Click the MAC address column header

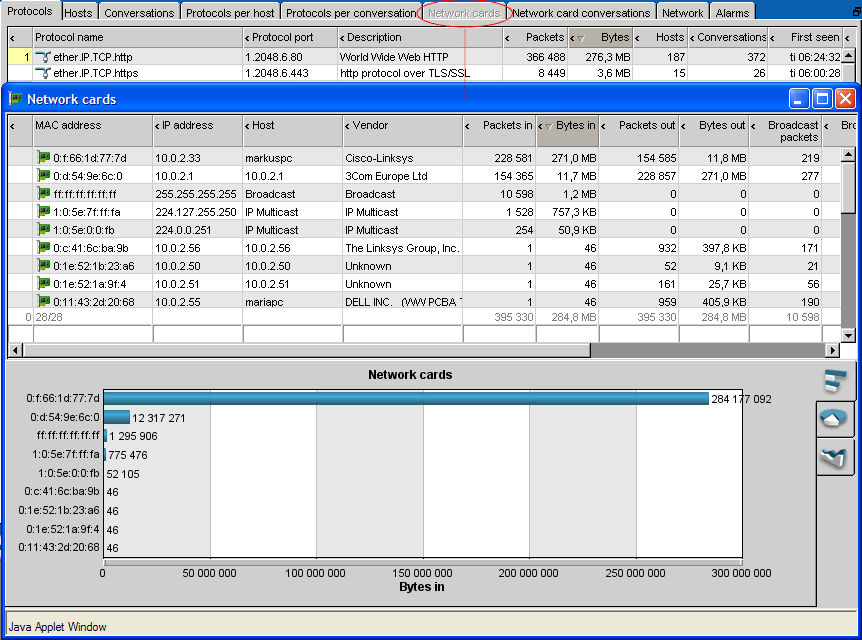[x=68, y=125]
